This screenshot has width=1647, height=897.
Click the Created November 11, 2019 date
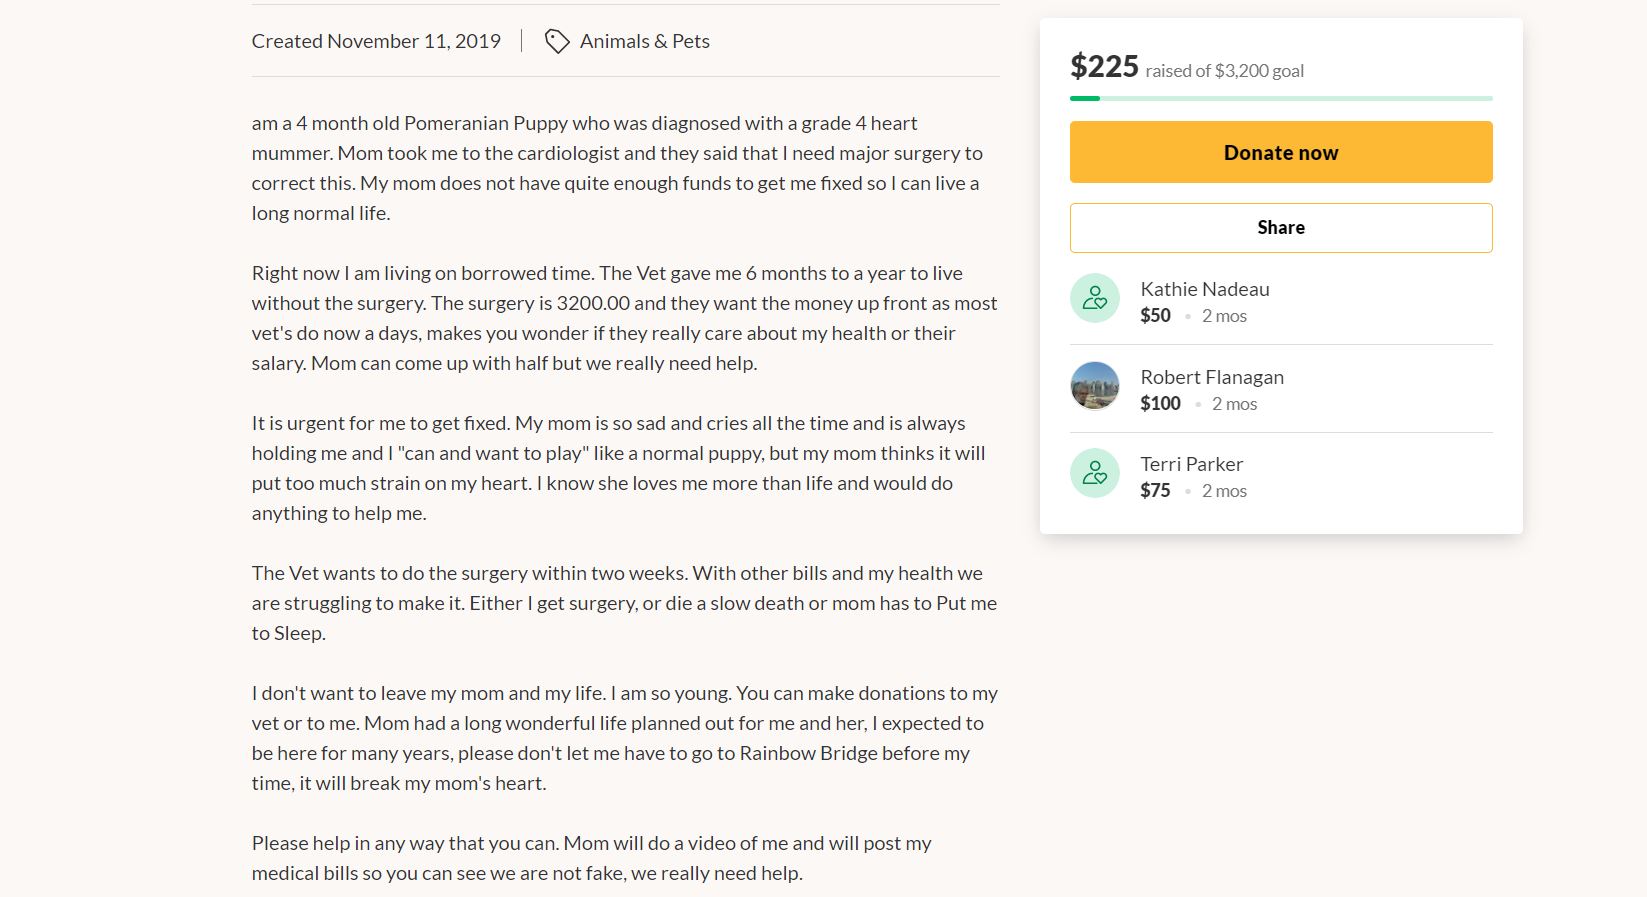coord(376,41)
